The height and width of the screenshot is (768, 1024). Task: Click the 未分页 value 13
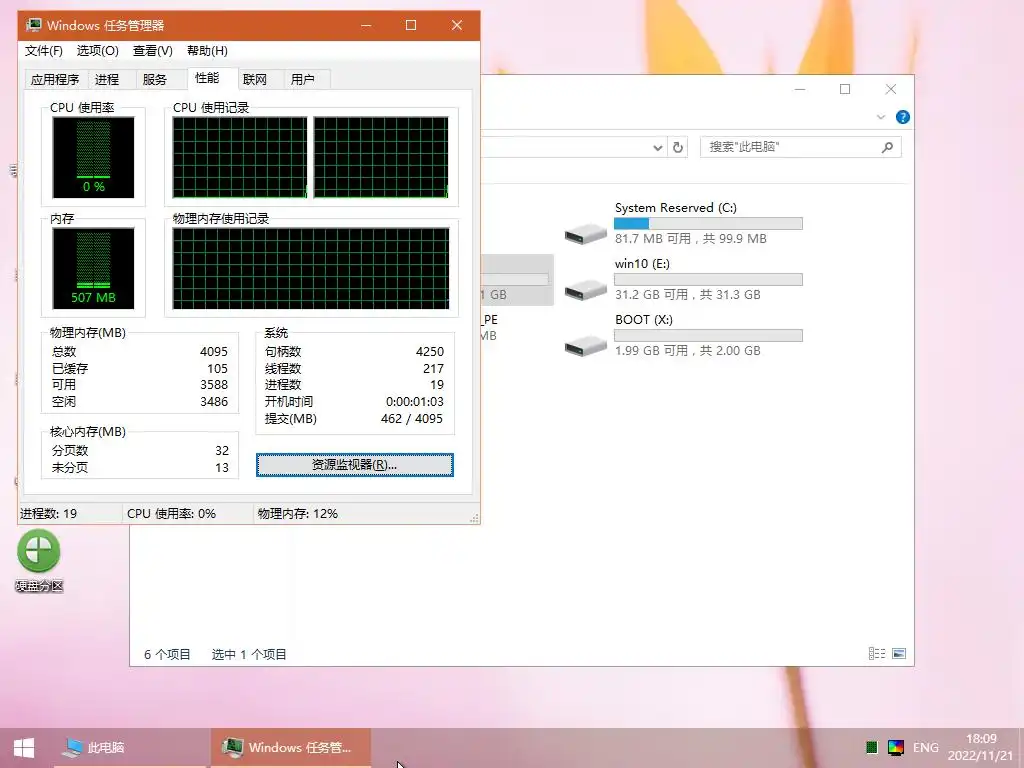[222, 468]
